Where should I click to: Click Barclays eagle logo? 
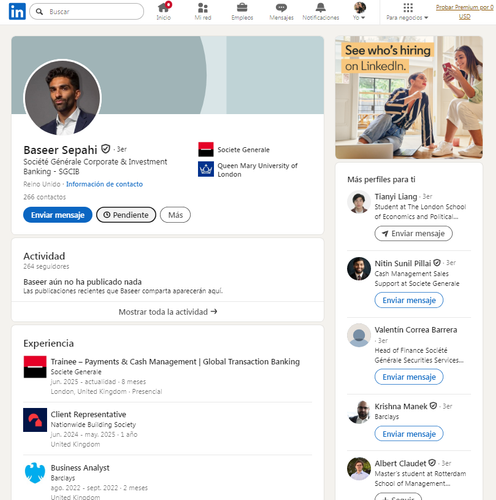click(x=35, y=472)
